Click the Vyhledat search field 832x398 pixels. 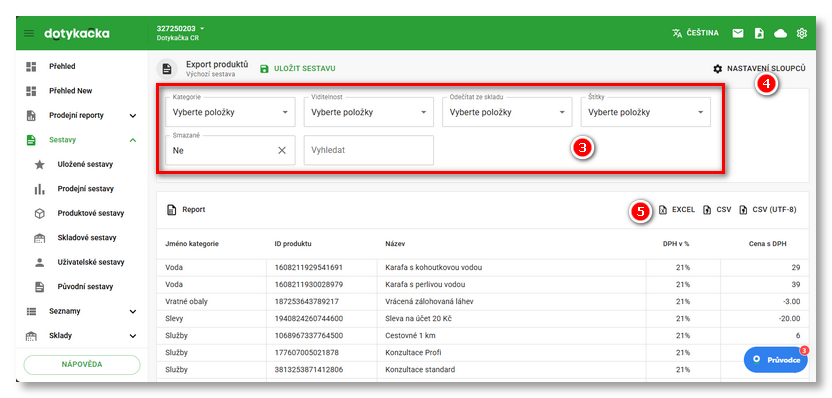coord(369,150)
